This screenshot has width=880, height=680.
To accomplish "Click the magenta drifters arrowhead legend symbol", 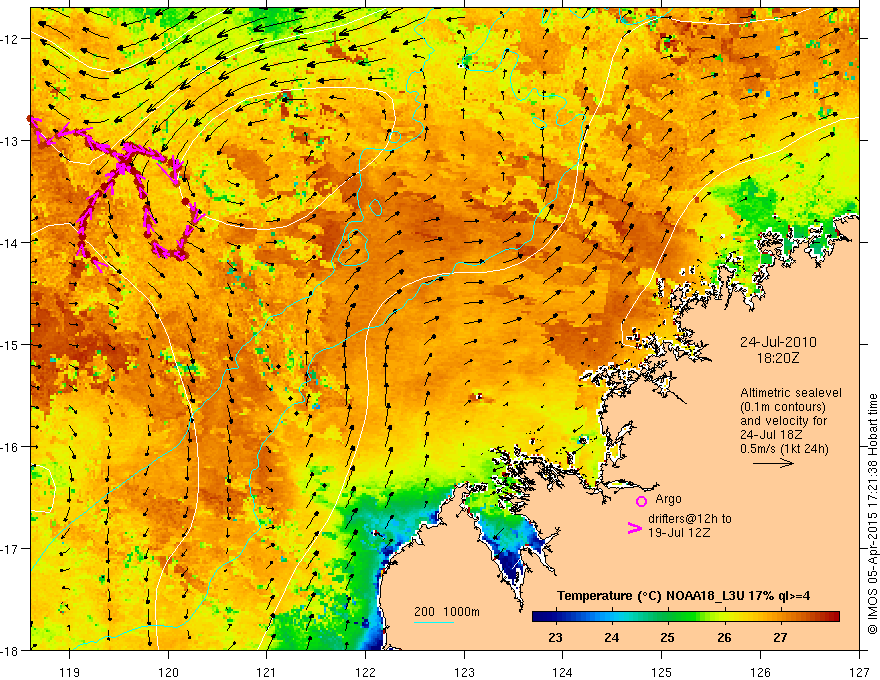I will [x=634, y=528].
